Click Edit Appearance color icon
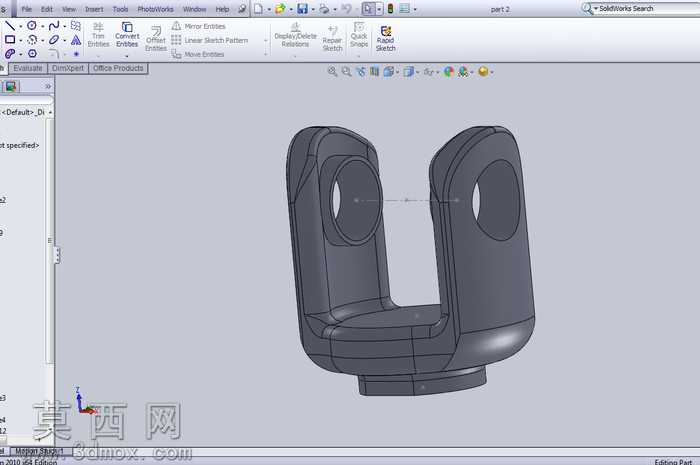700x465 pixels. [449, 71]
